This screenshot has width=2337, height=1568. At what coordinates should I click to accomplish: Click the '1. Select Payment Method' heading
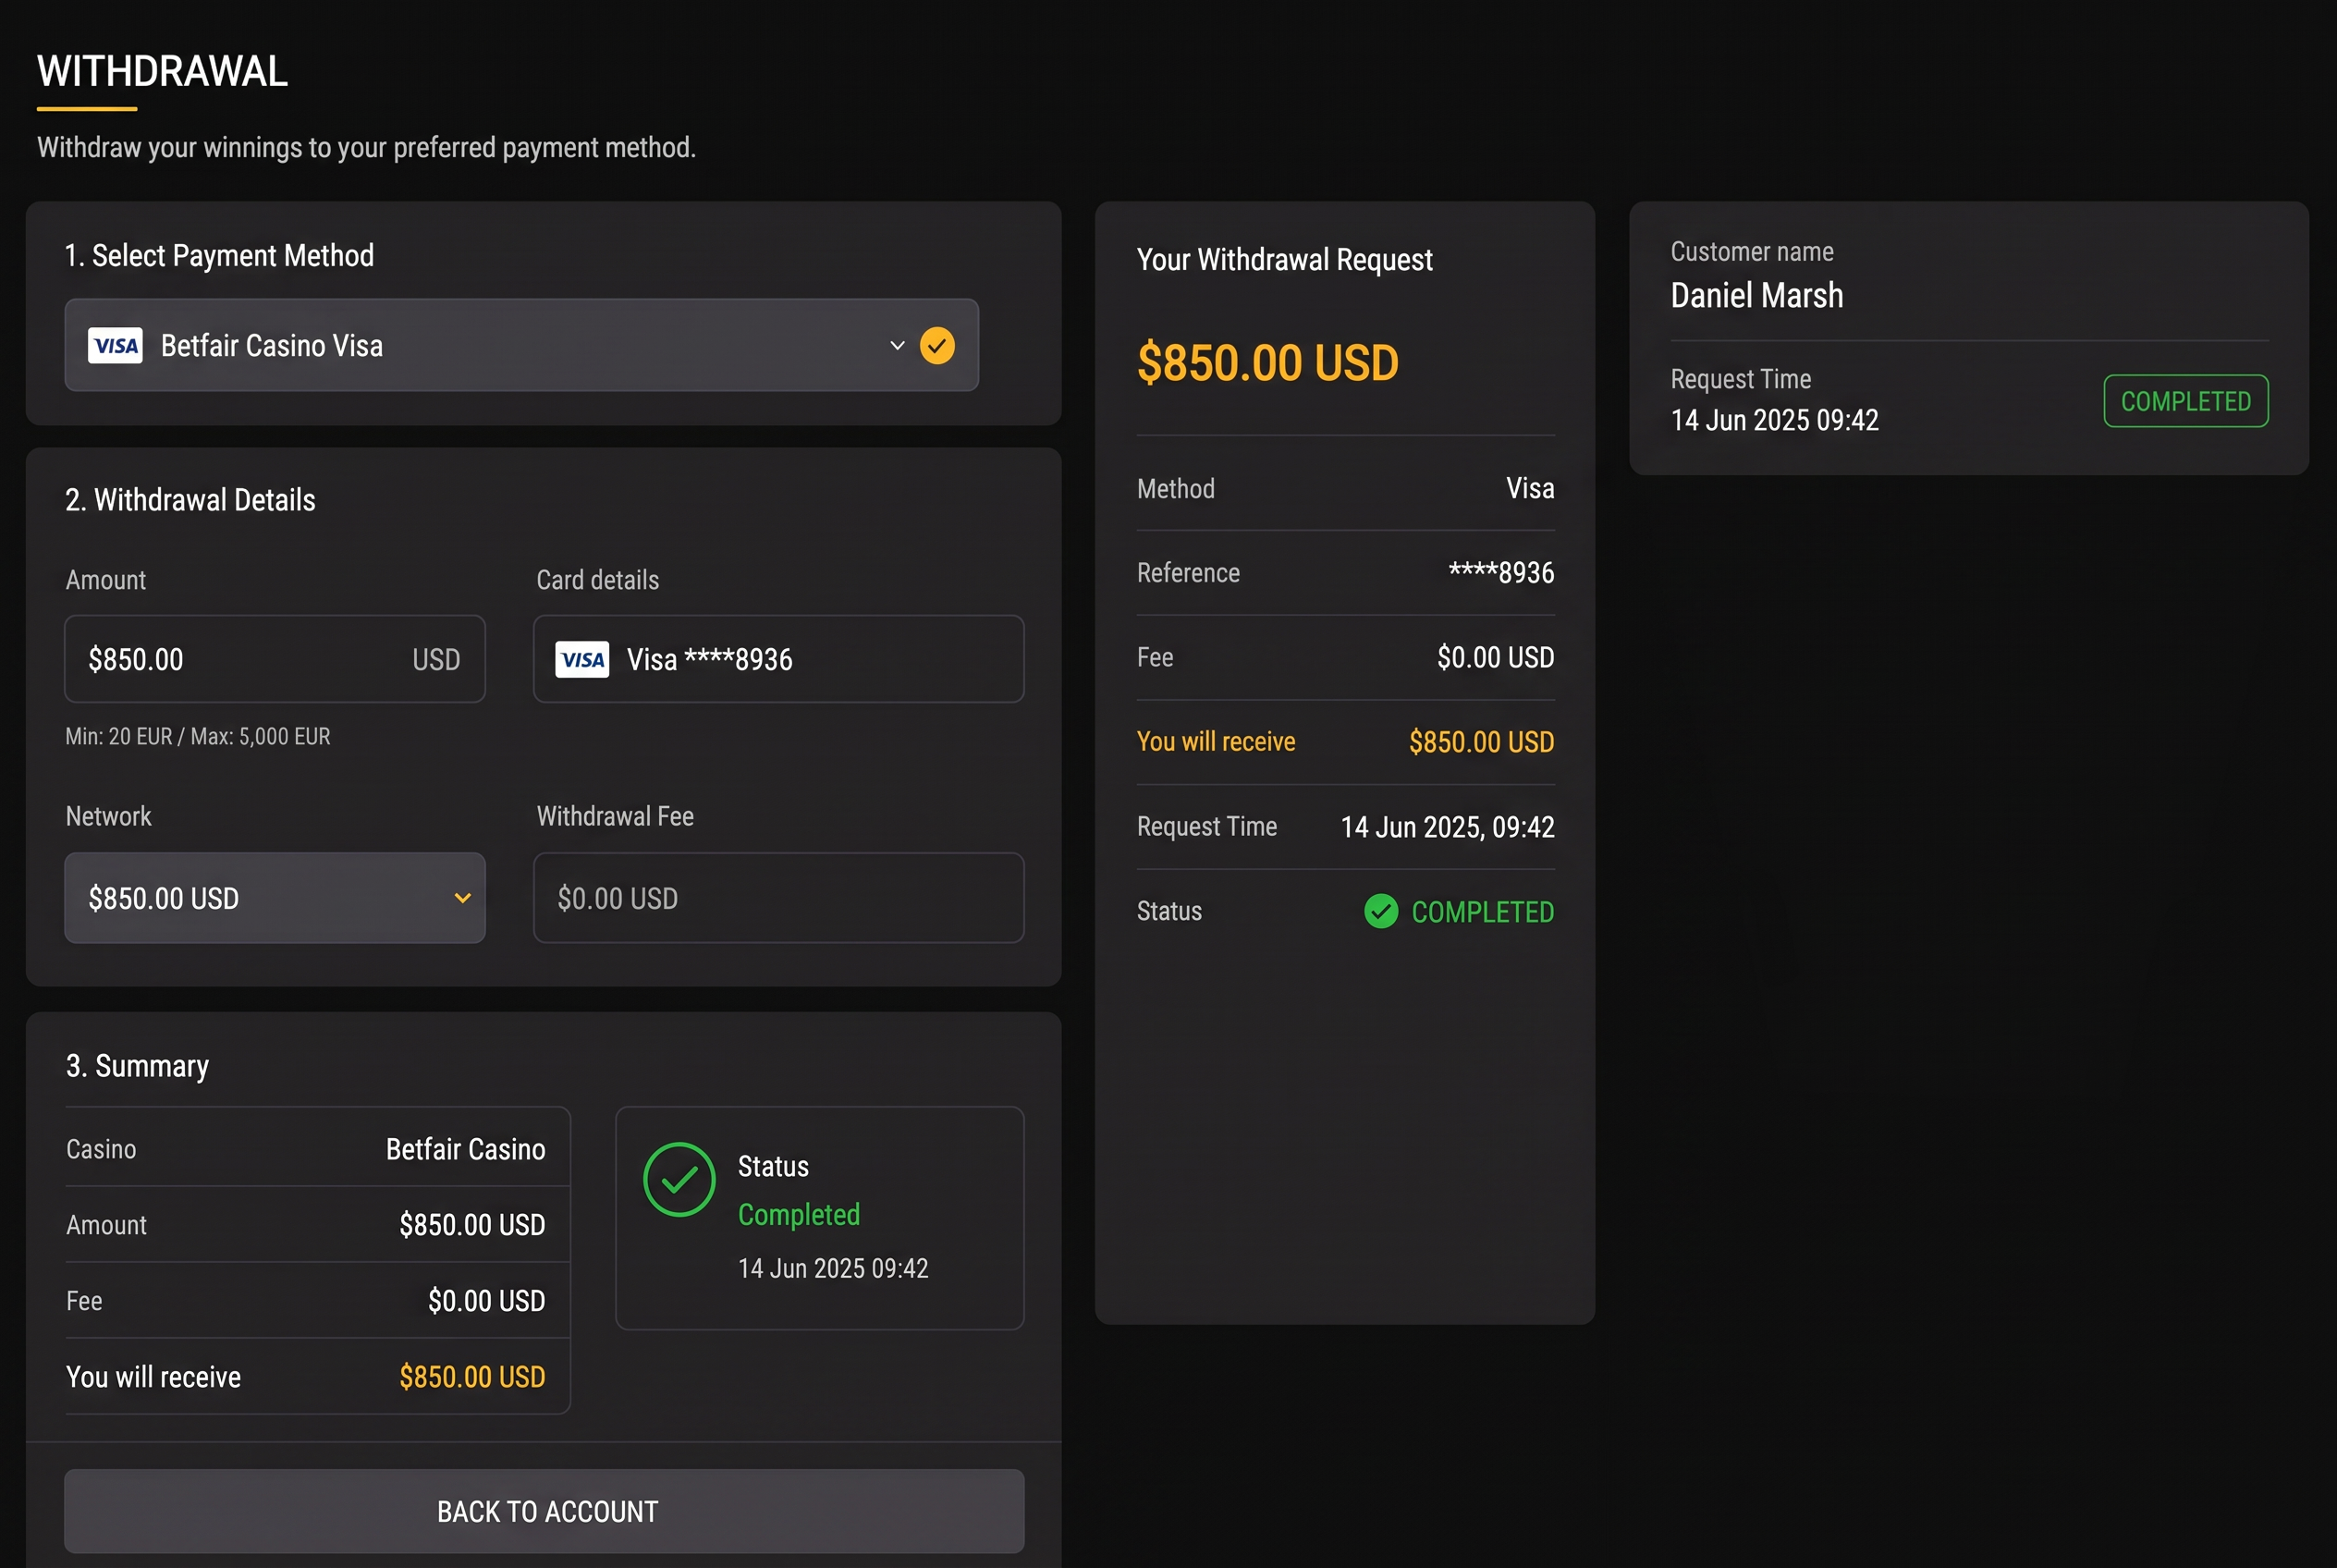[x=219, y=256]
